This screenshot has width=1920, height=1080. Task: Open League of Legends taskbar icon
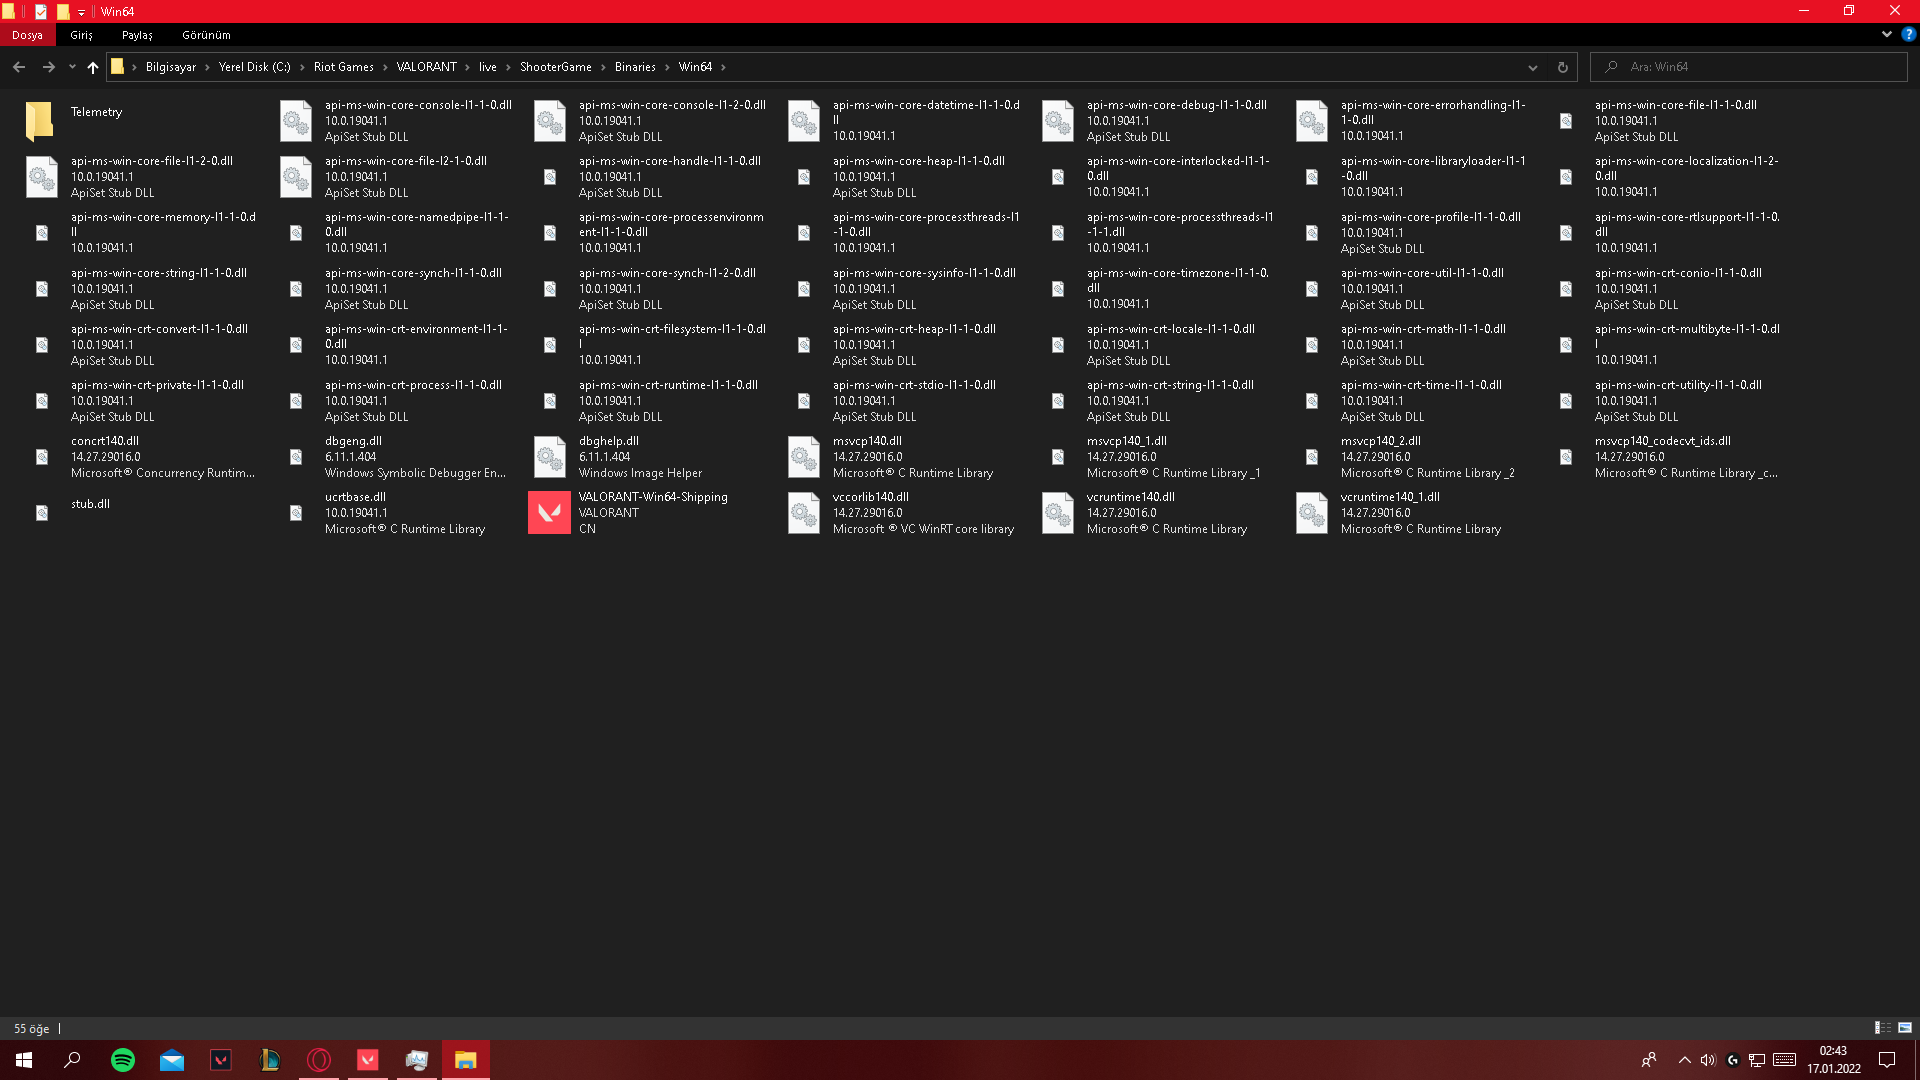270,1060
